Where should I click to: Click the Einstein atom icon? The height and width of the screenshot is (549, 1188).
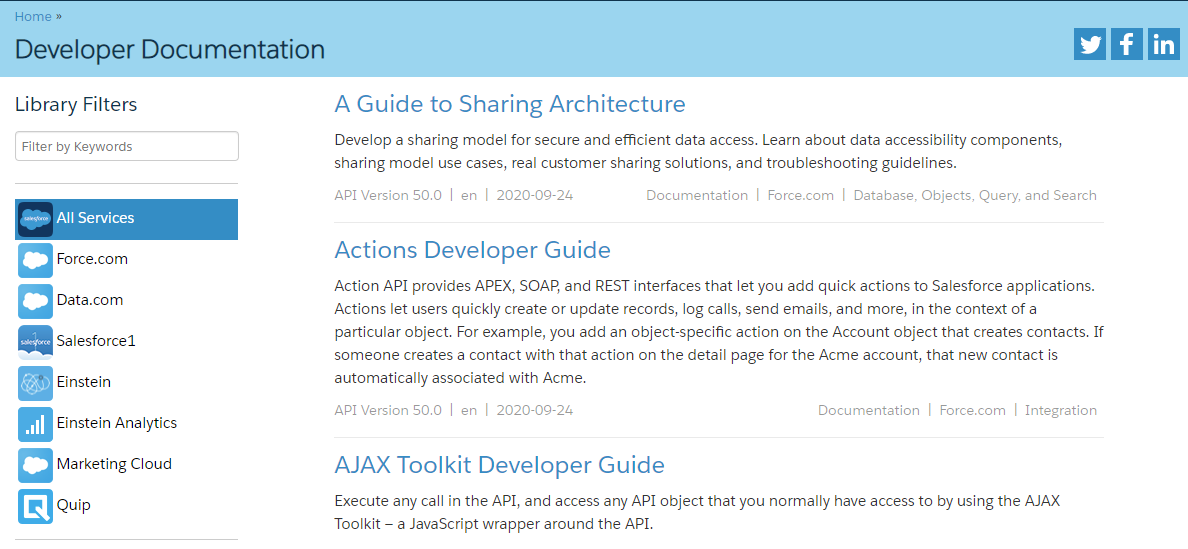(35, 382)
